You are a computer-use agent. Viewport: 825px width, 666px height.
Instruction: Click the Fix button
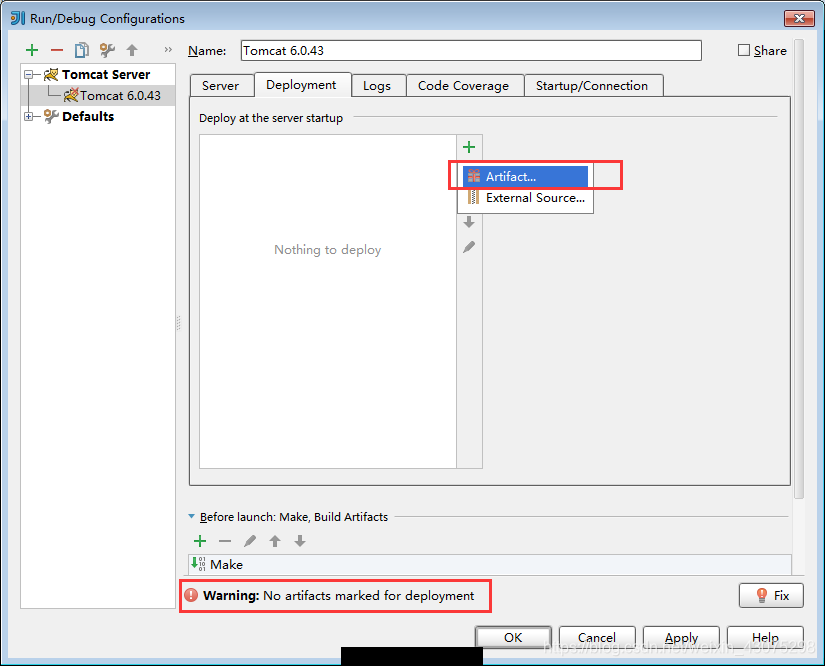click(771, 596)
